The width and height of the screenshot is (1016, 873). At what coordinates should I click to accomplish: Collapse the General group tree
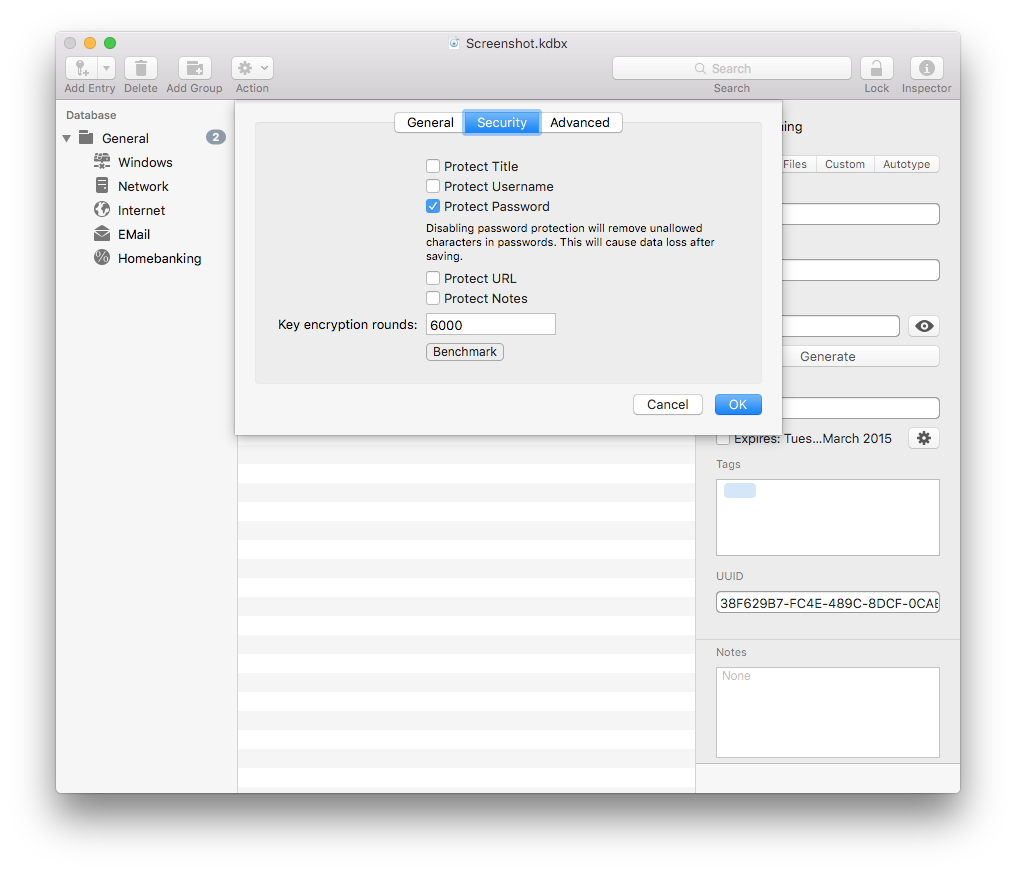(67, 138)
